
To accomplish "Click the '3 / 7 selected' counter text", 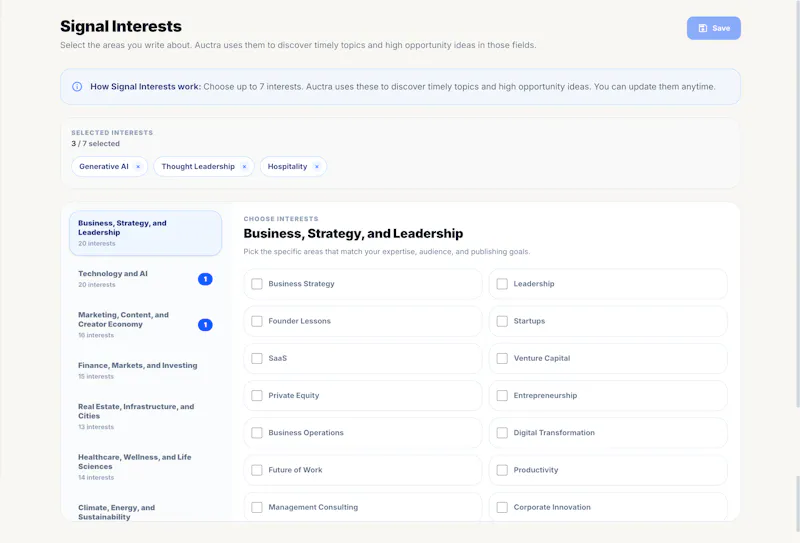I will 95,144.
